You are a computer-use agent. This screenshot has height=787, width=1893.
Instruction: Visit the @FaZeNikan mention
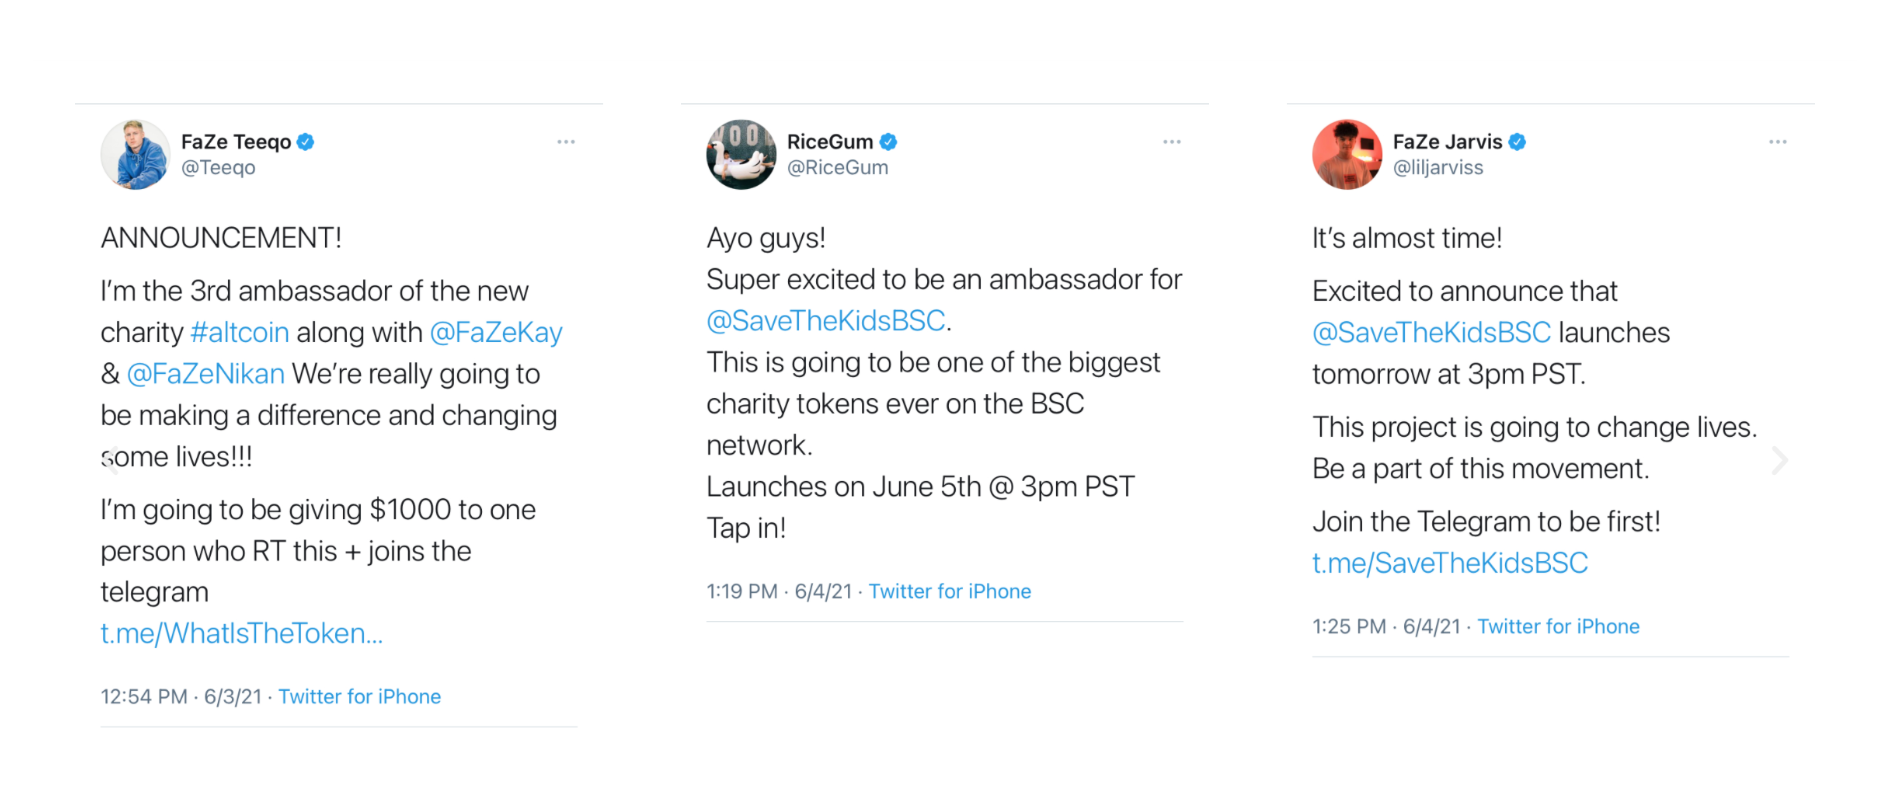[x=206, y=374]
